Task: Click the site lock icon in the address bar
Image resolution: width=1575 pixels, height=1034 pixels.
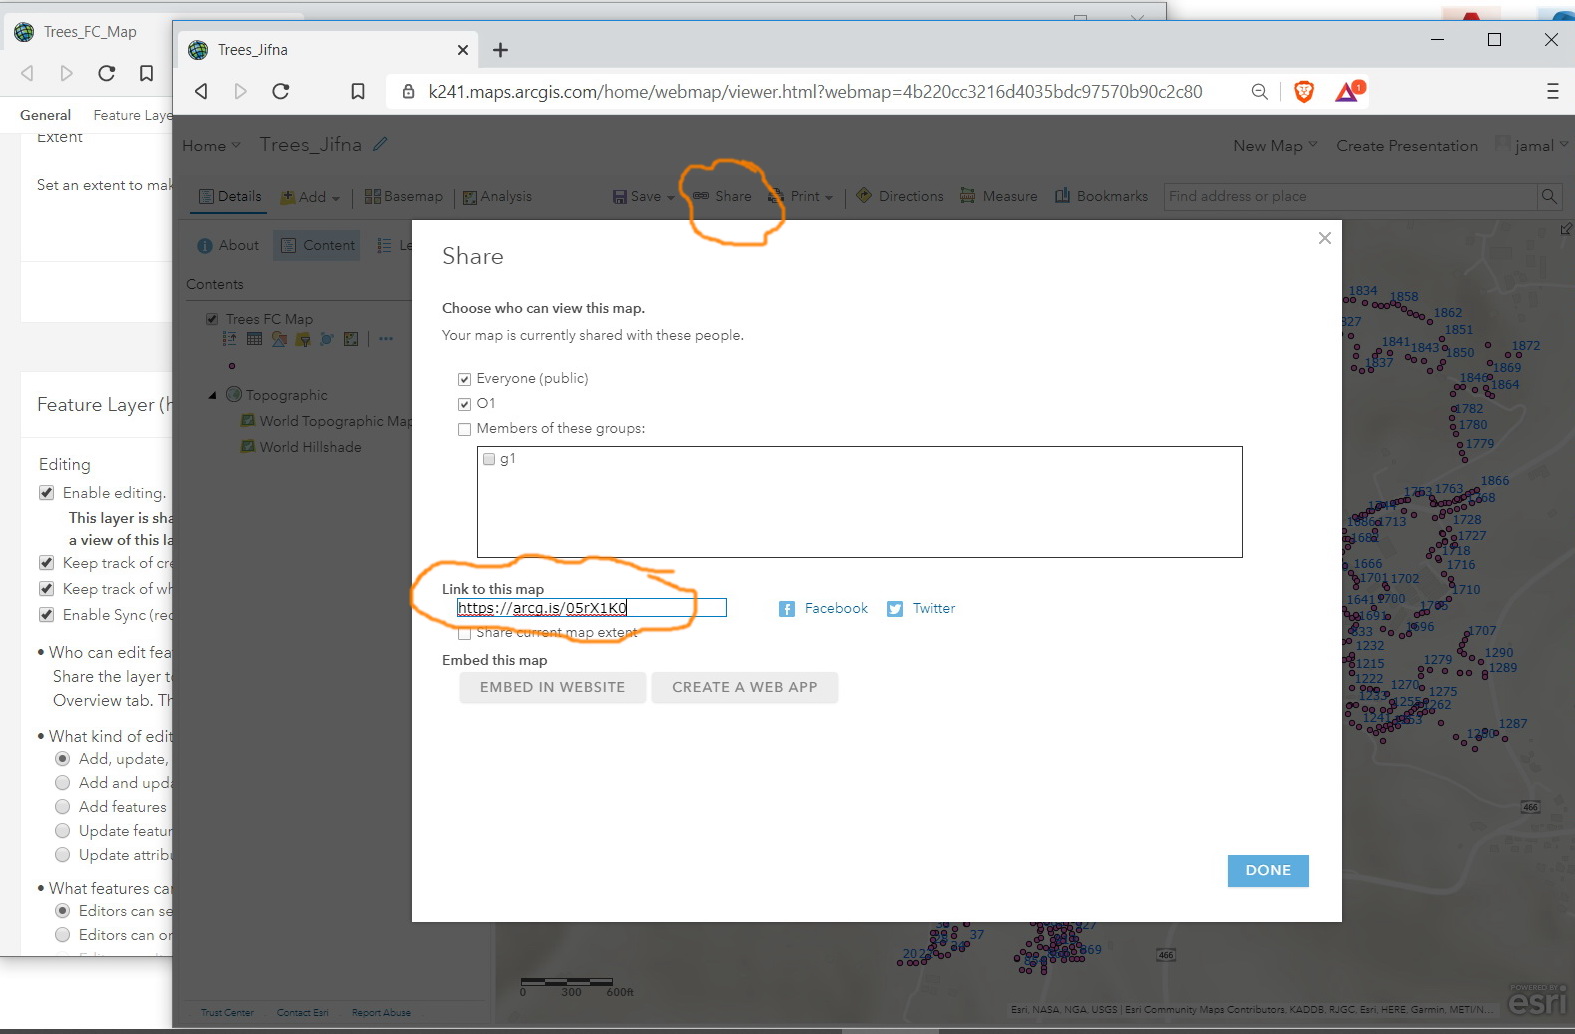Action: pyautogui.click(x=408, y=92)
